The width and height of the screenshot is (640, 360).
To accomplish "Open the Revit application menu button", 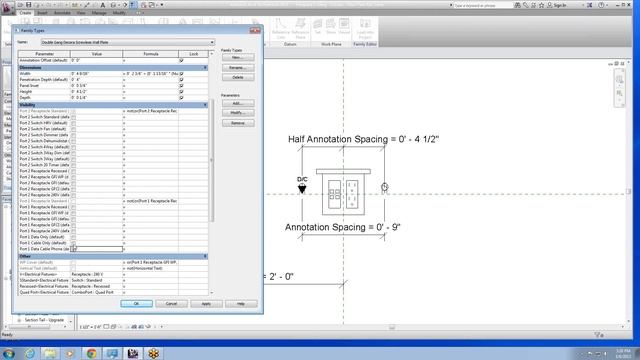I will [x=7, y=7].
